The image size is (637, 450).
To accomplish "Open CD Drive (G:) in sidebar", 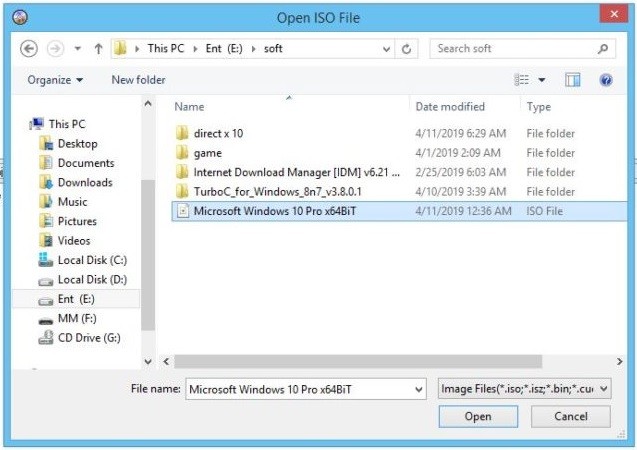I will coord(79,338).
